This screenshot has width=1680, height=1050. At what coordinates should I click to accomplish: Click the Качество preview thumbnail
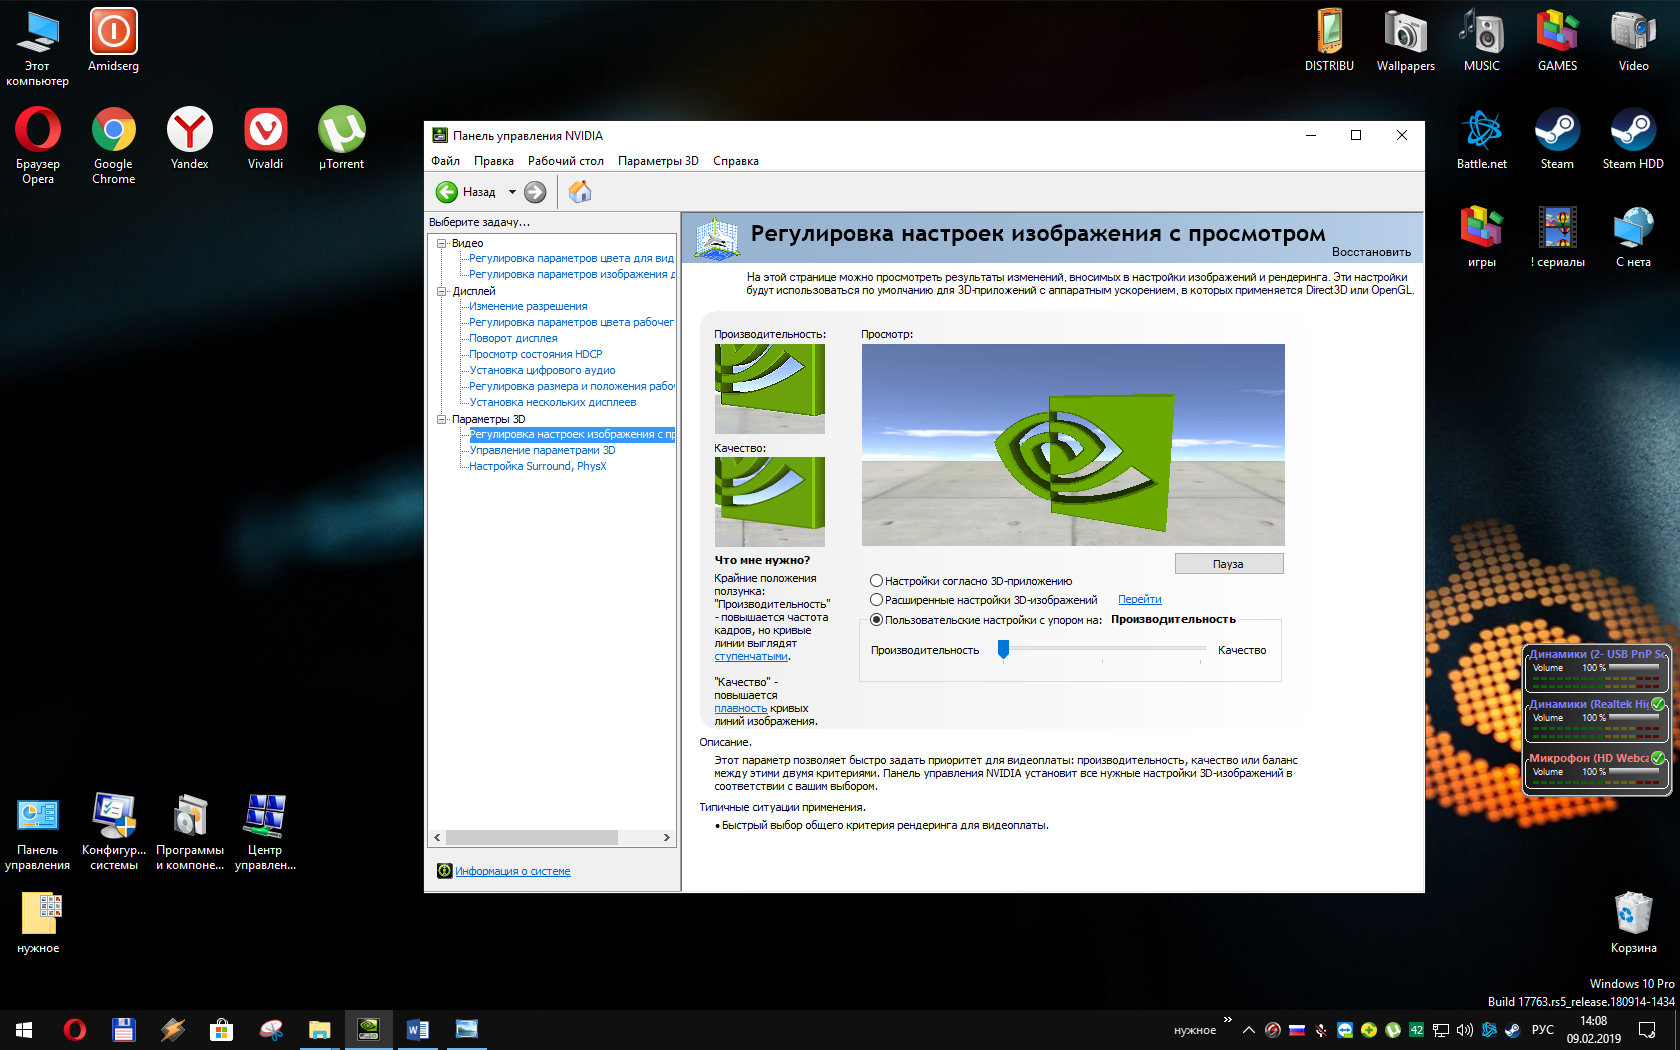coord(770,502)
